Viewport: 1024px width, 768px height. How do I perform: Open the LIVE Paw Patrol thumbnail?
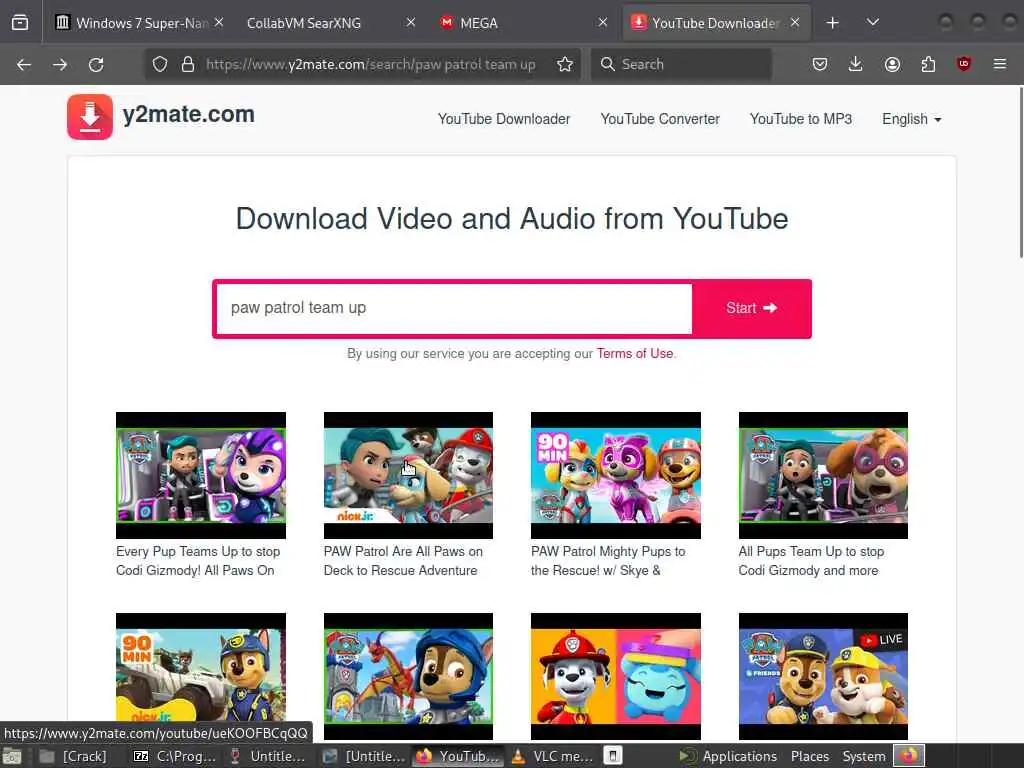(x=823, y=676)
